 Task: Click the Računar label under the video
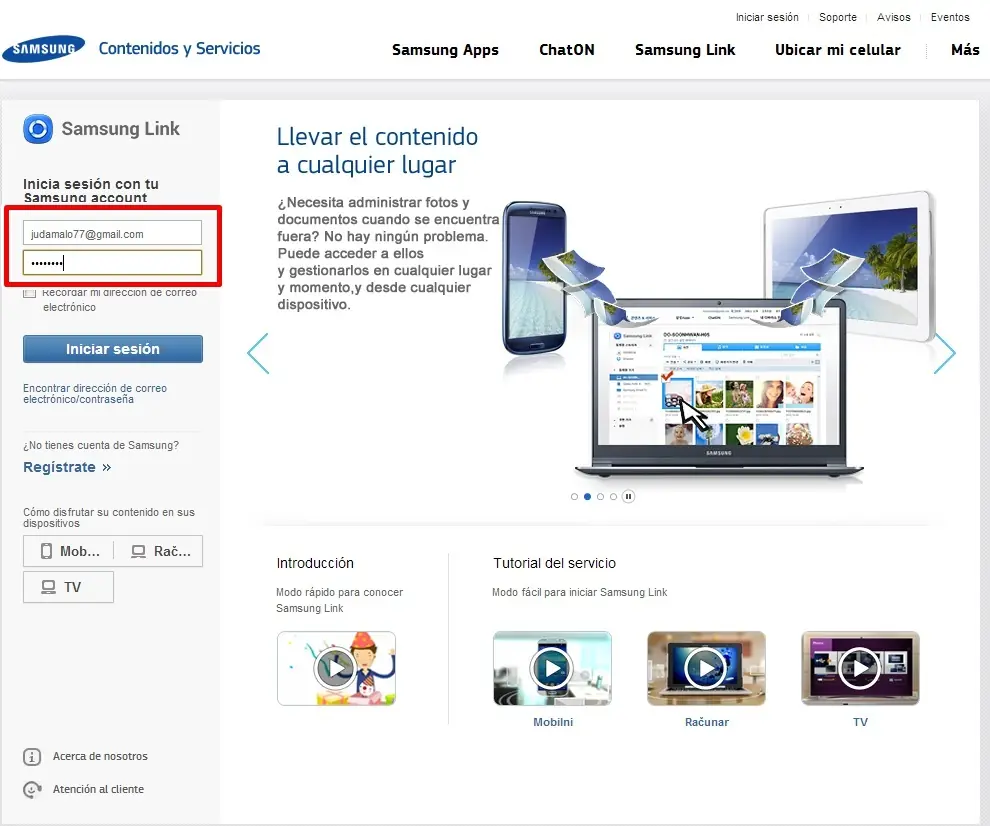[x=707, y=722]
